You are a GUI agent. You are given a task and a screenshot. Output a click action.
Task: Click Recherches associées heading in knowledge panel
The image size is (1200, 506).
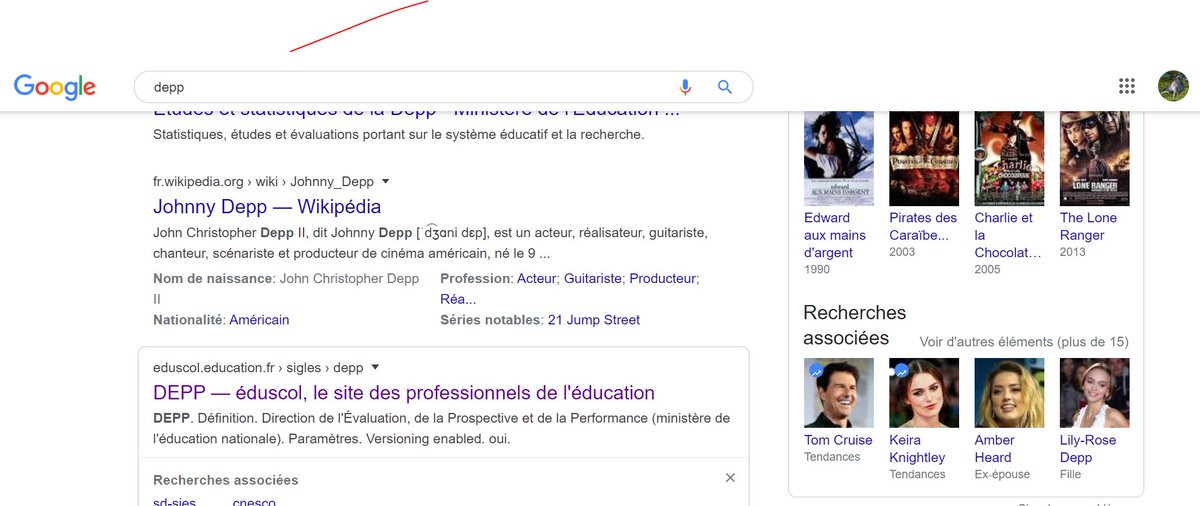855,325
